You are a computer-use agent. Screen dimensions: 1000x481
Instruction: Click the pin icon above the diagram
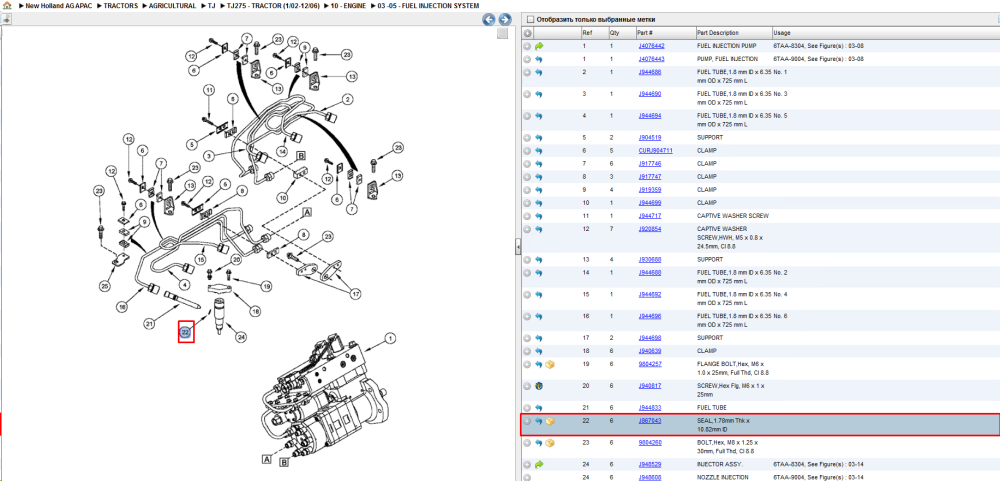pos(6,20)
